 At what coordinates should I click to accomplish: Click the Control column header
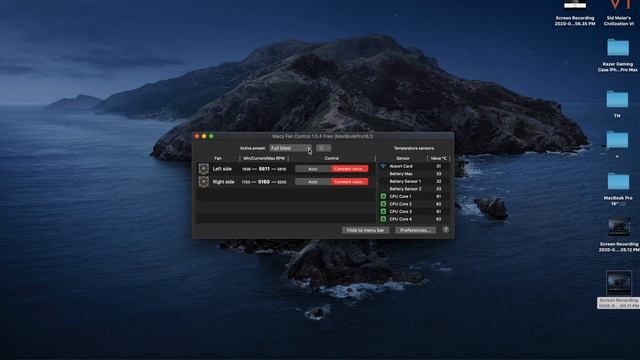click(332, 158)
